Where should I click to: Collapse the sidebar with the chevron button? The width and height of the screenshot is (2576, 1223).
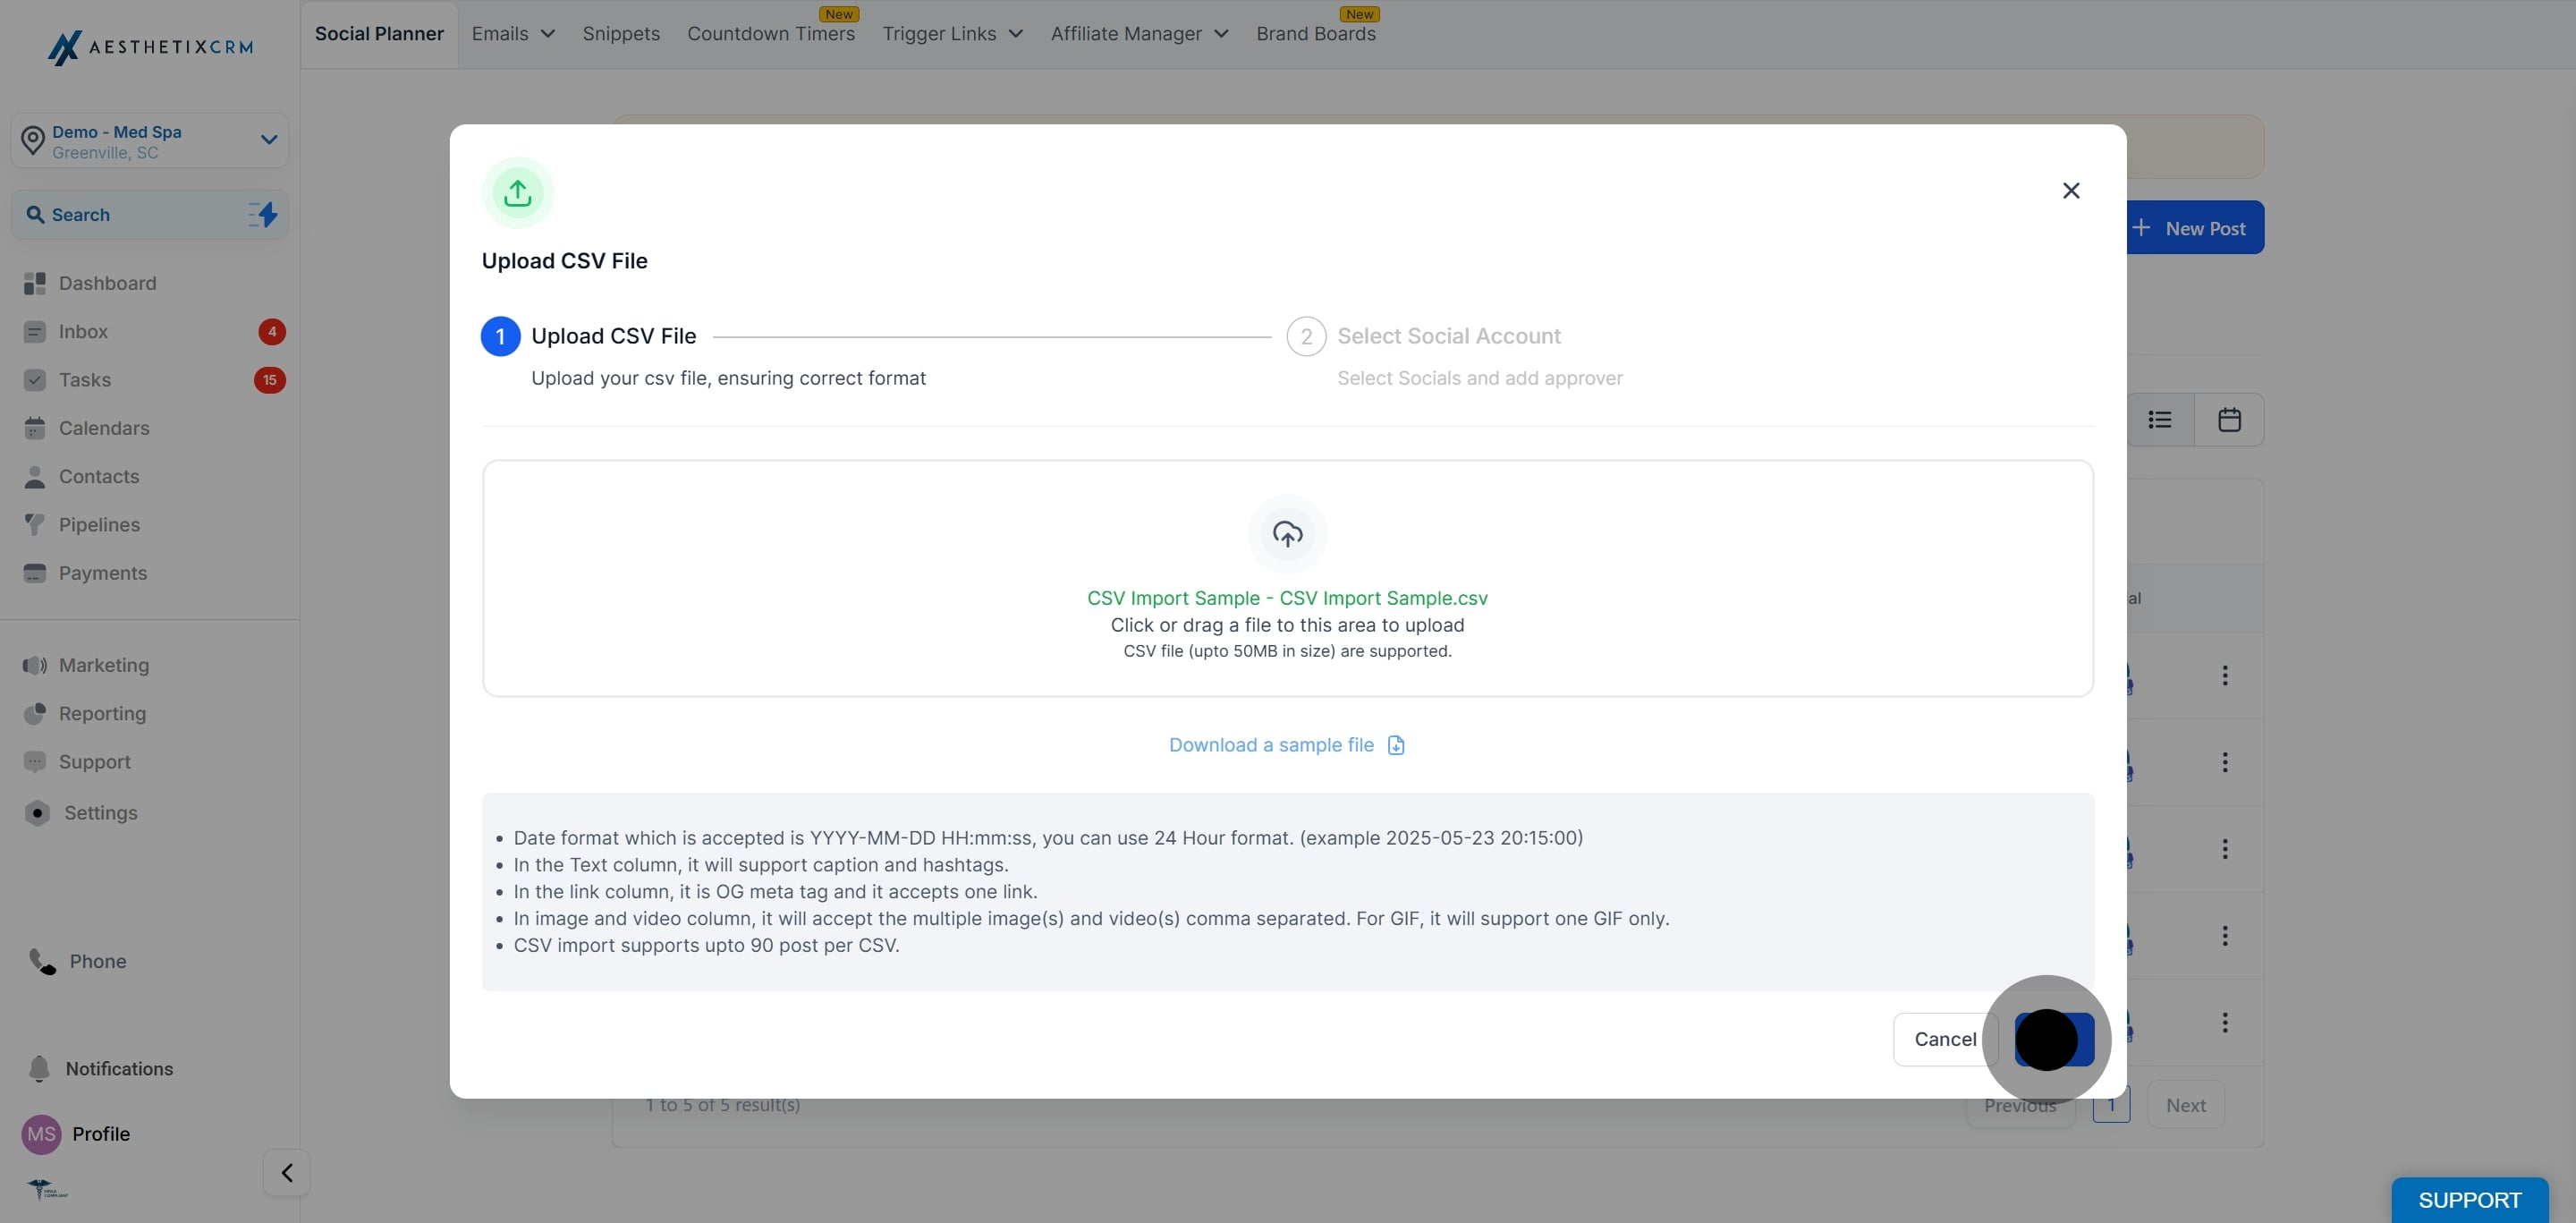point(287,1173)
